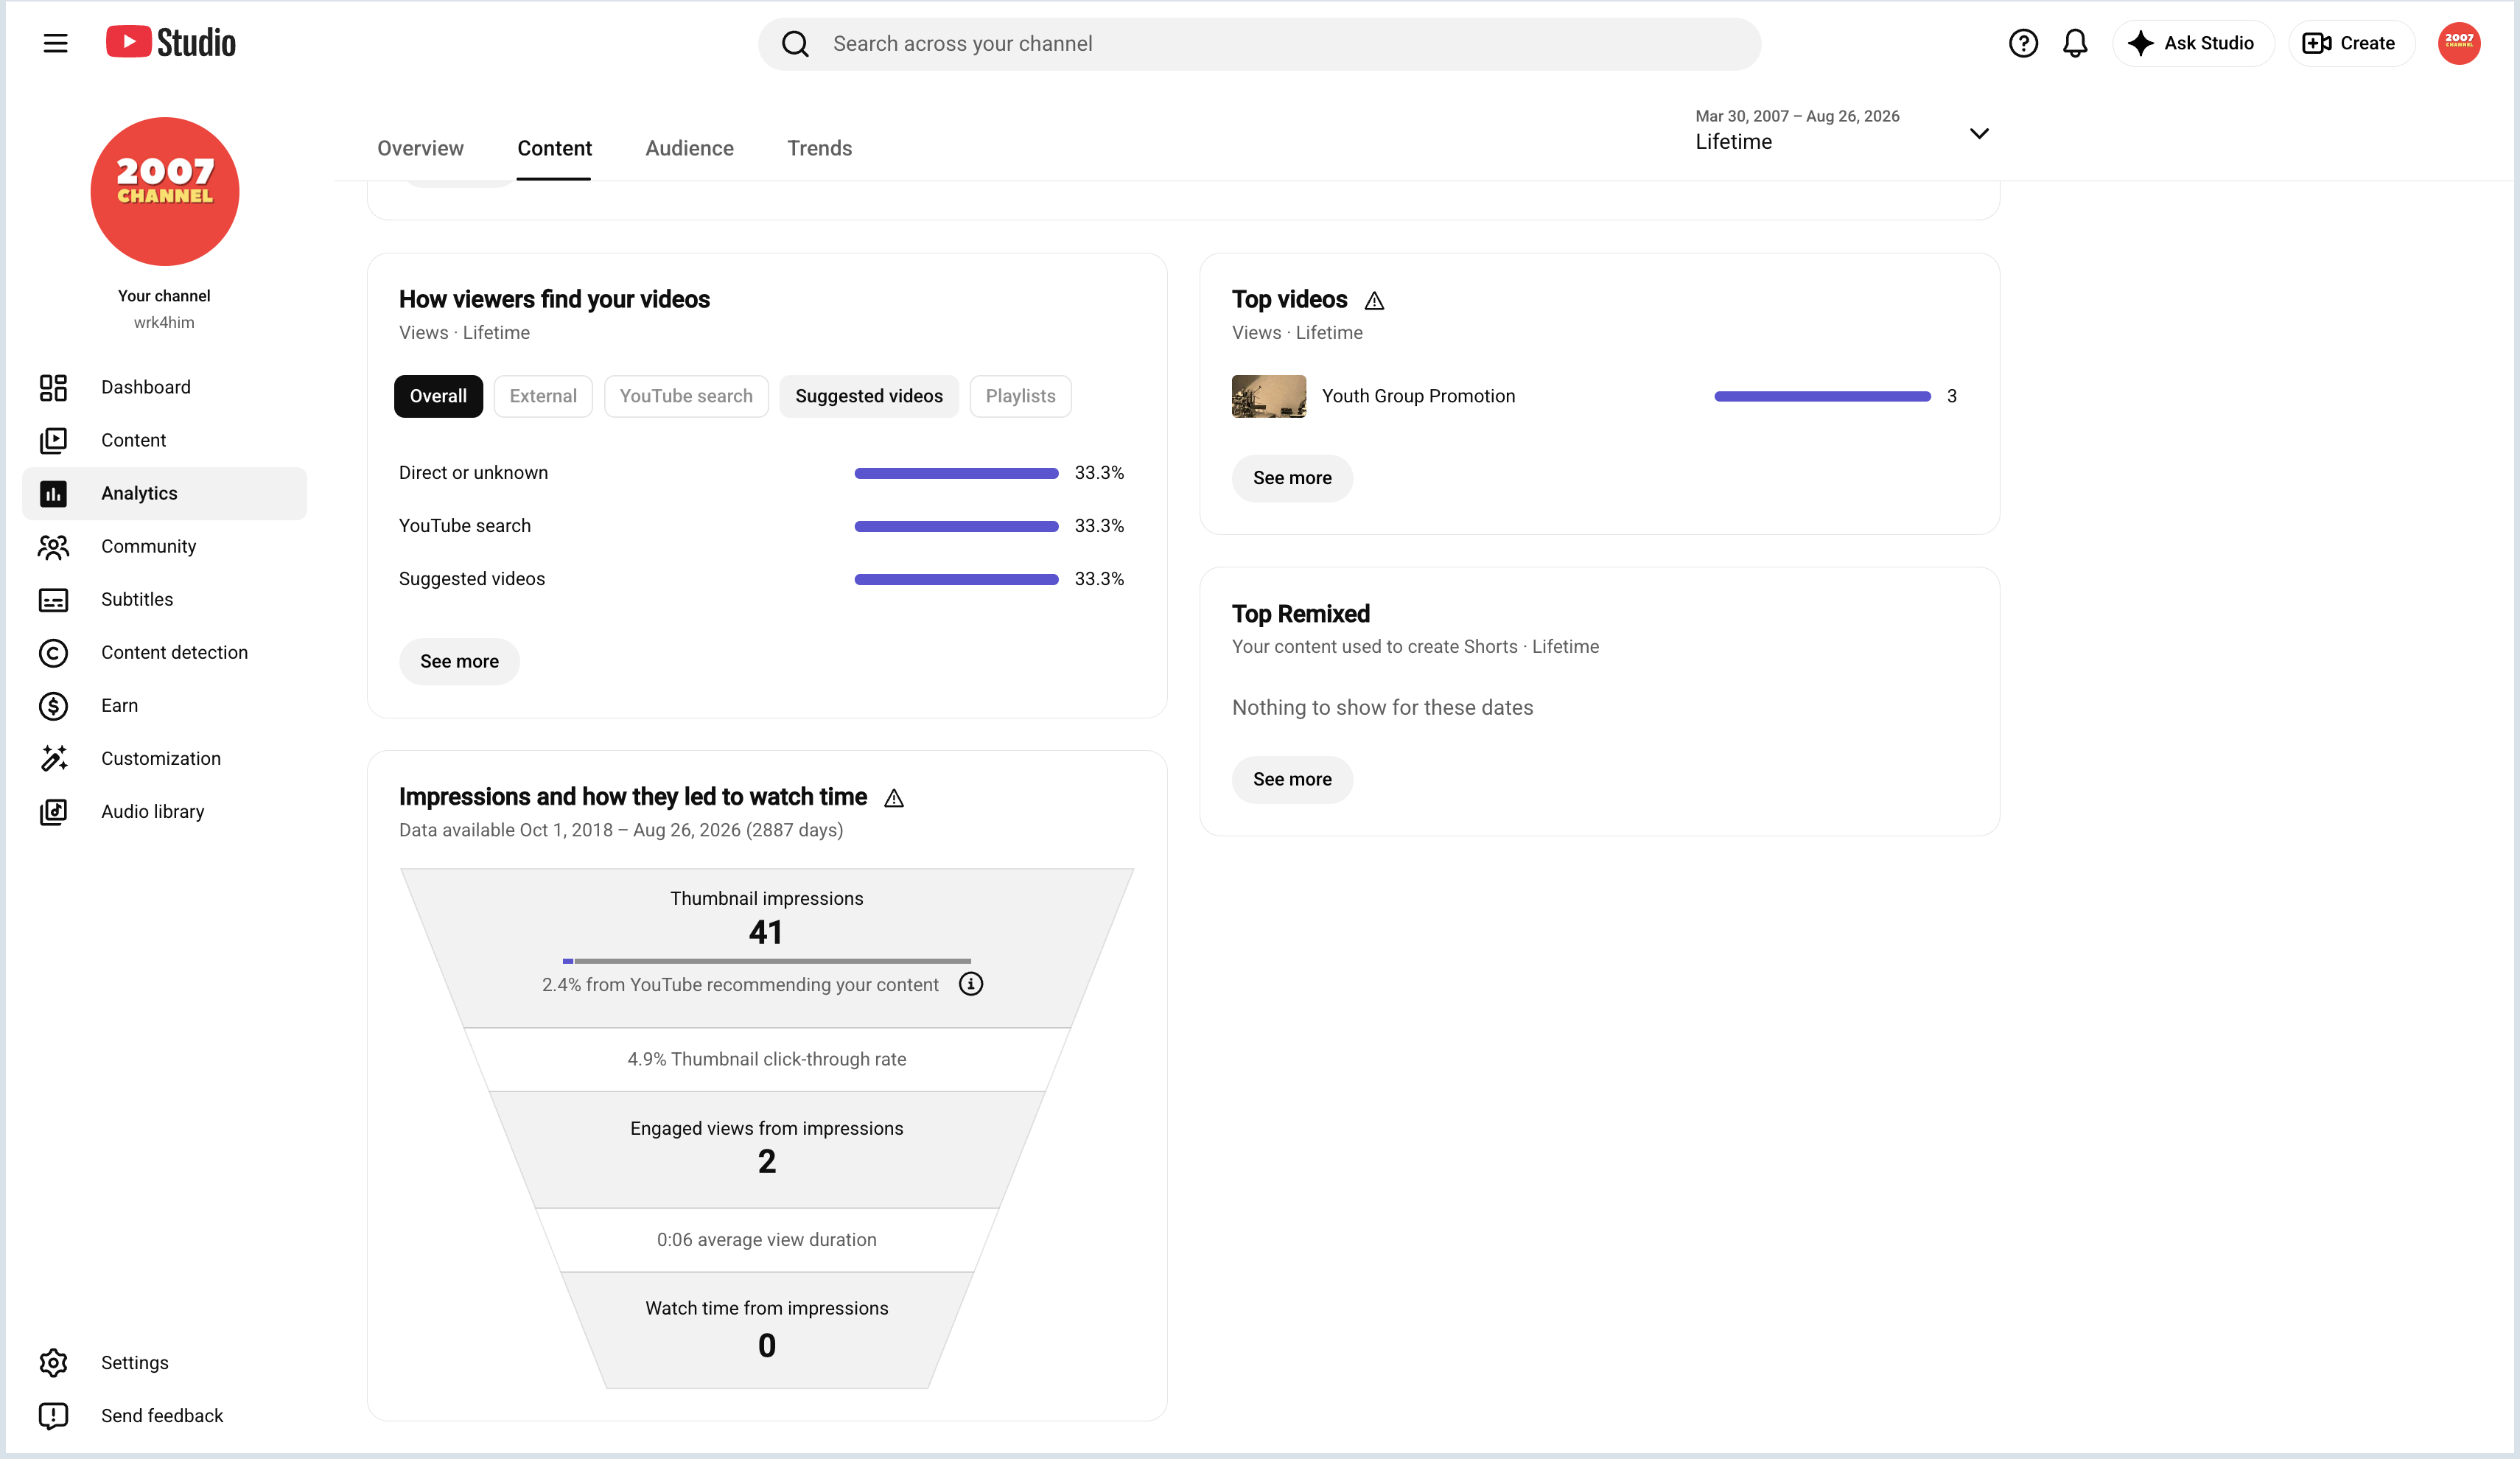
Task: Click the Create button
Action: pos(2351,43)
